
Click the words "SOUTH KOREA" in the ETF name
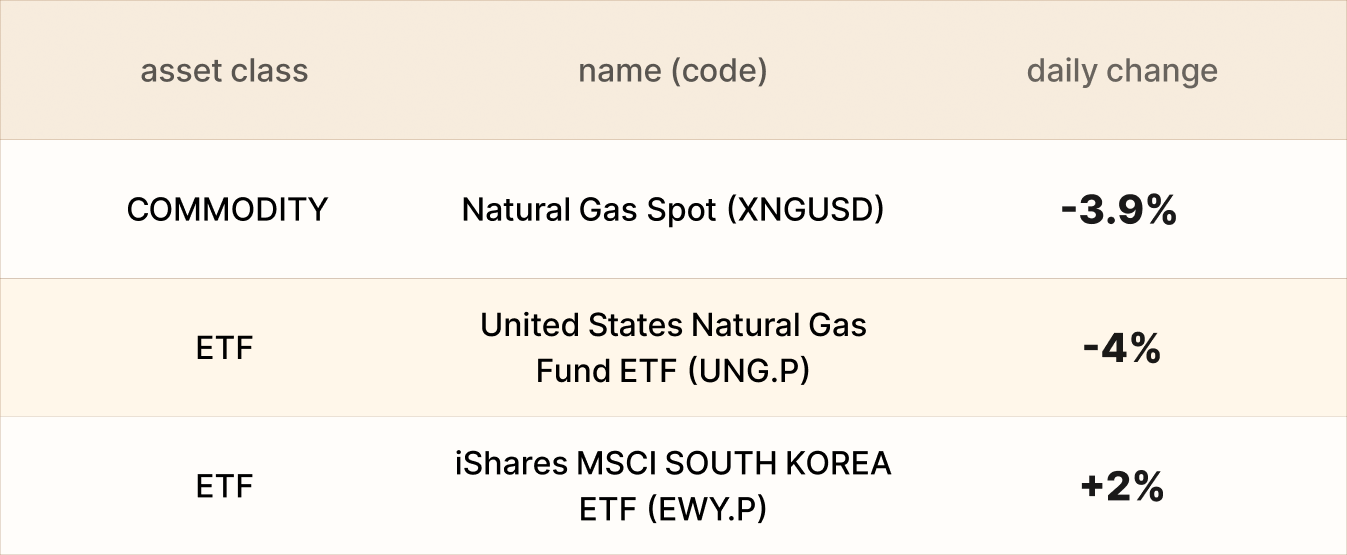pos(778,464)
